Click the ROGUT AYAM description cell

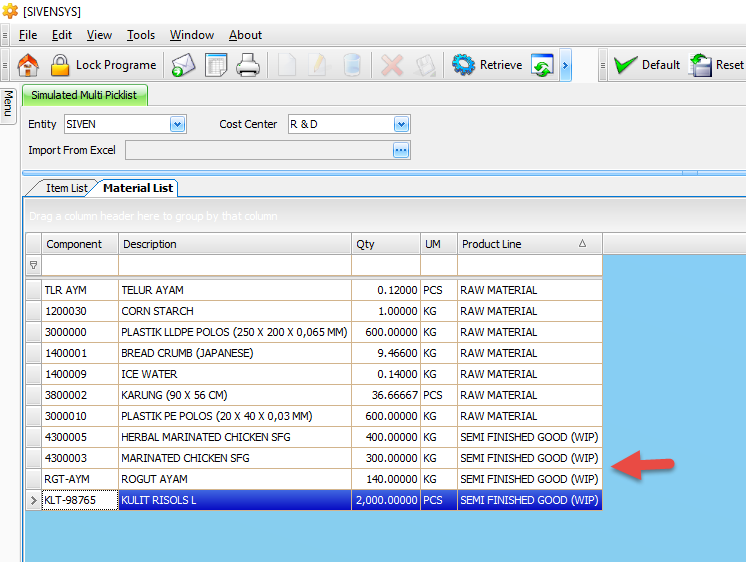[235, 479]
